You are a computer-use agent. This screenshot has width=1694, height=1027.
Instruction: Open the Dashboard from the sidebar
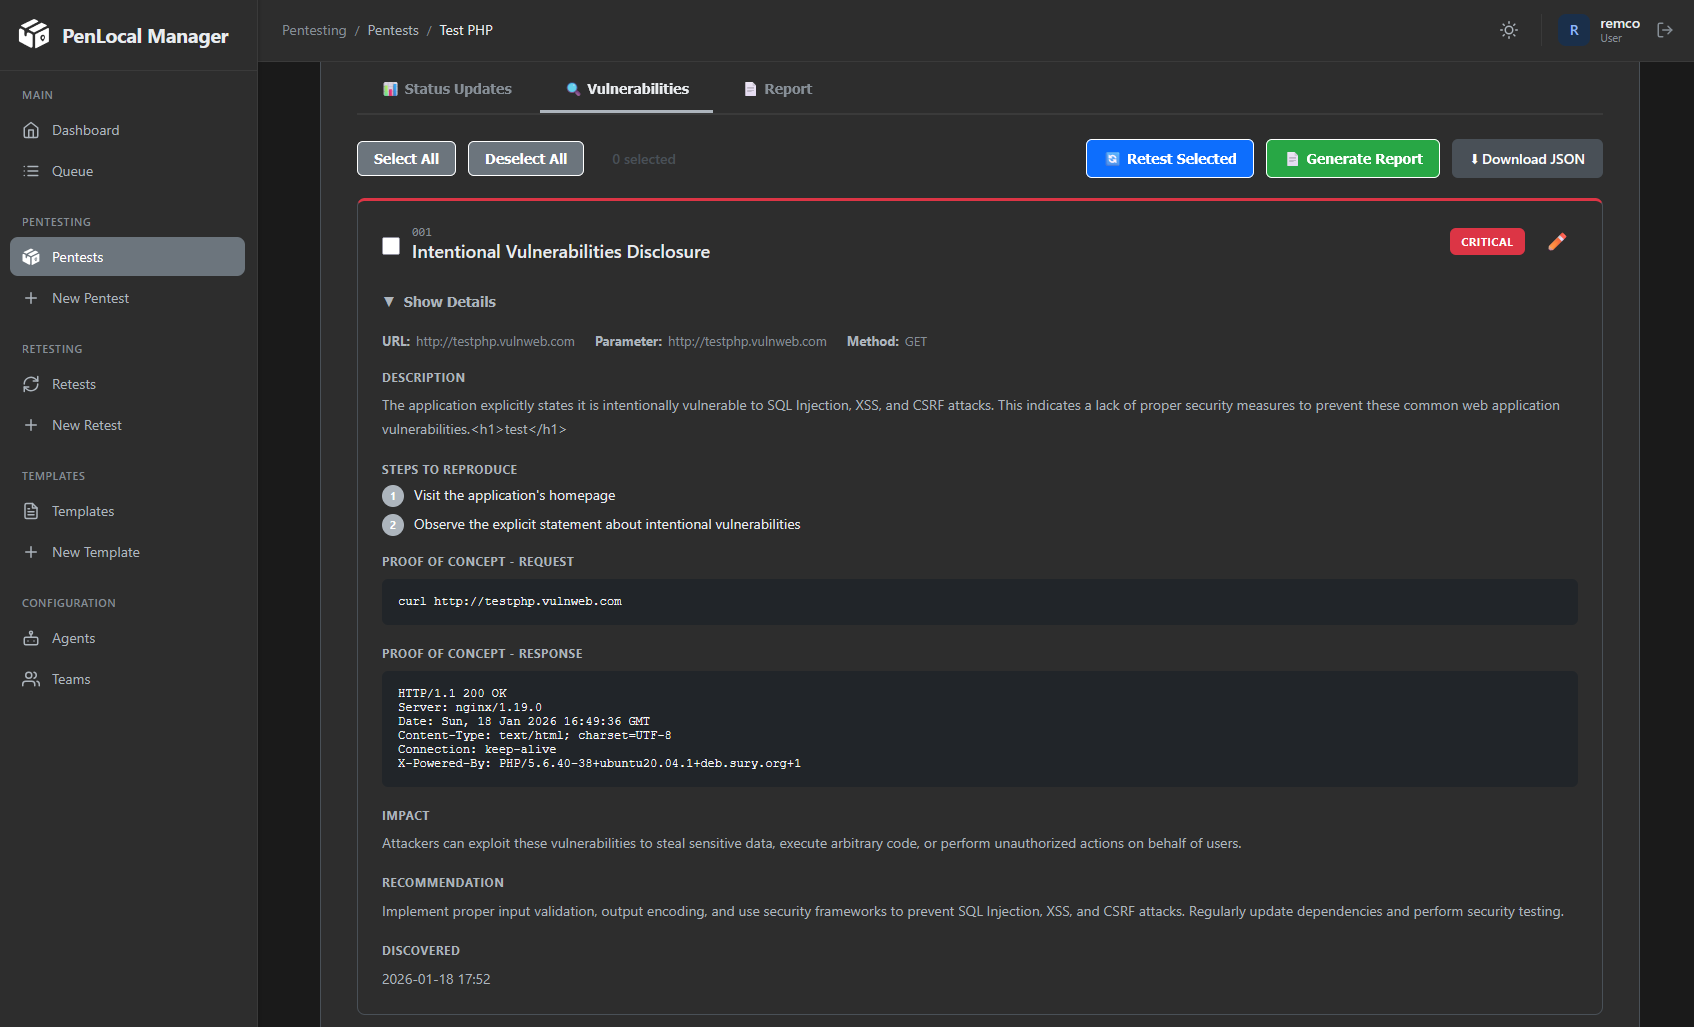(84, 130)
